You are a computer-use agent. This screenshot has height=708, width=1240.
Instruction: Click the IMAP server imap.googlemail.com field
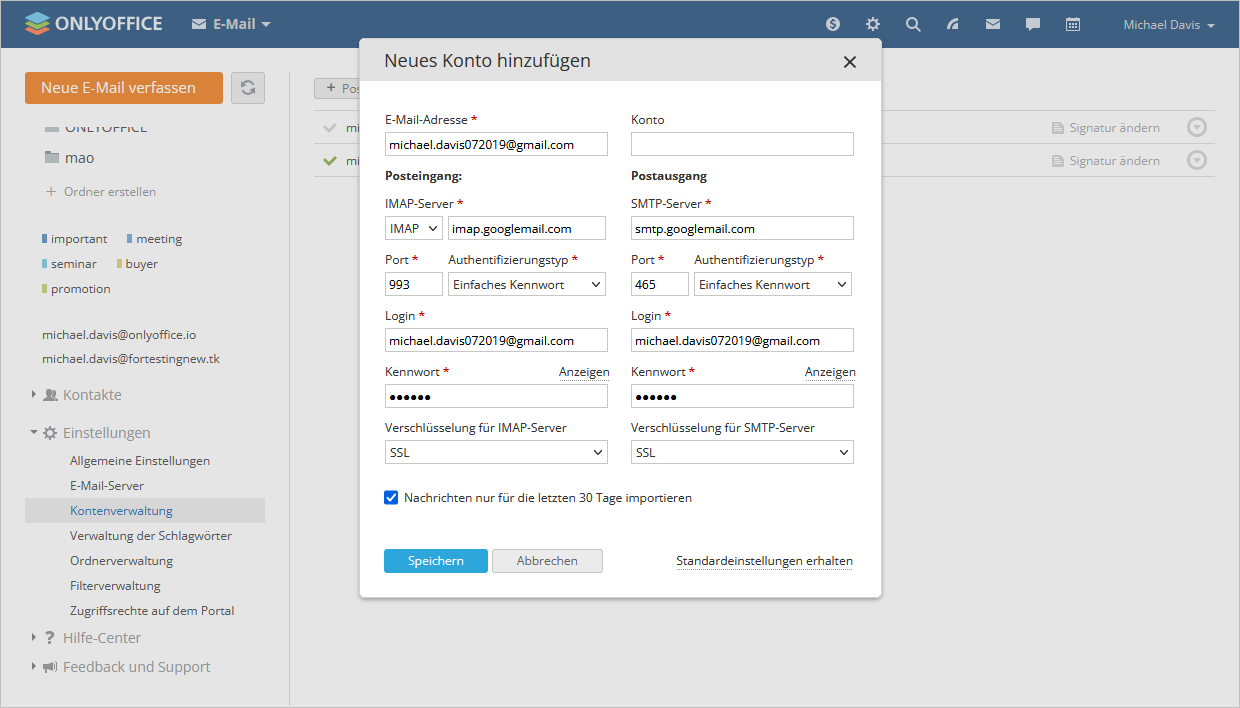click(527, 228)
